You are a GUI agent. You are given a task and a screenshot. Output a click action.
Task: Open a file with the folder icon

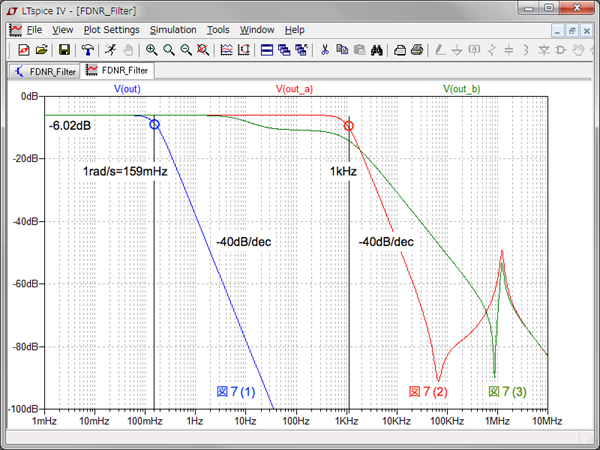coord(42,49)
